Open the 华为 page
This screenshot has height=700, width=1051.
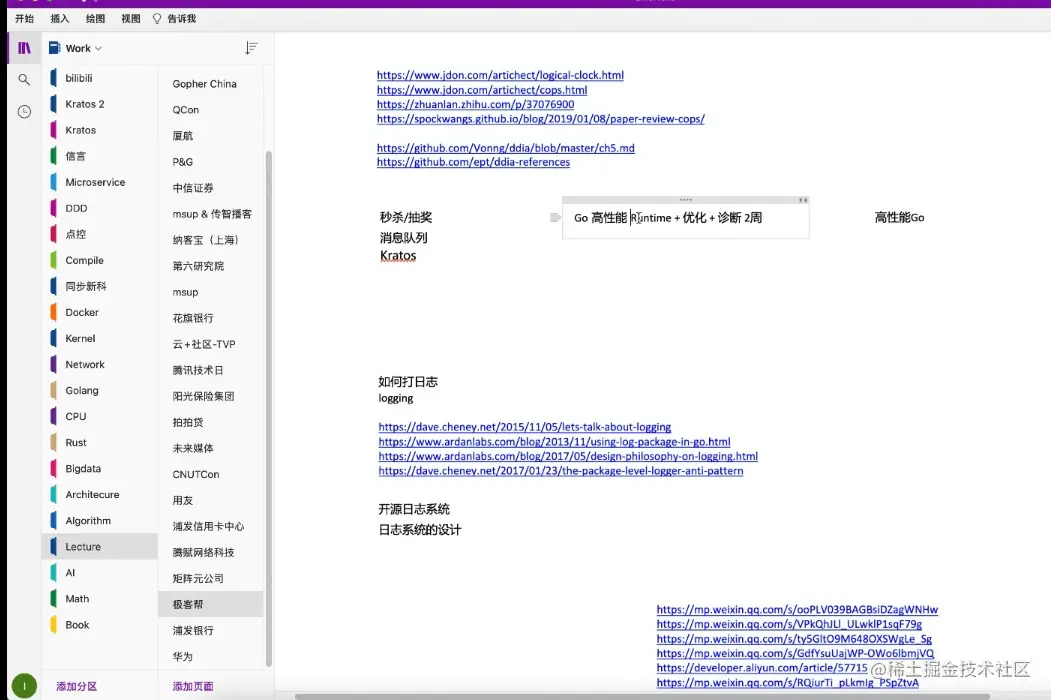tap(211, 657)
